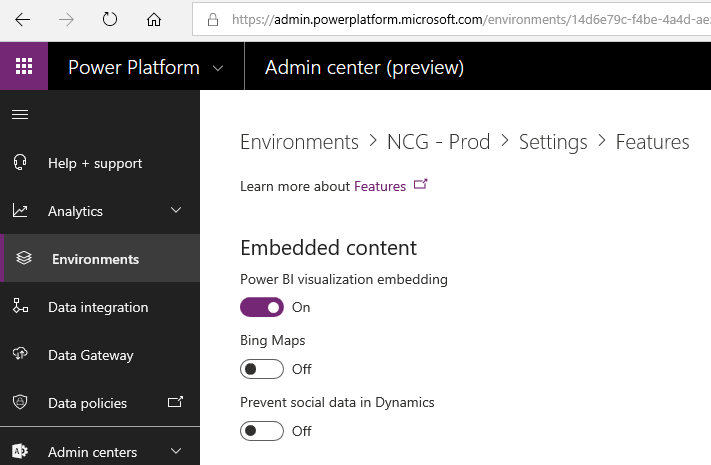This screenshot has height=465, width=711.
Task: Click the Data integration icon
Action: 20,307
